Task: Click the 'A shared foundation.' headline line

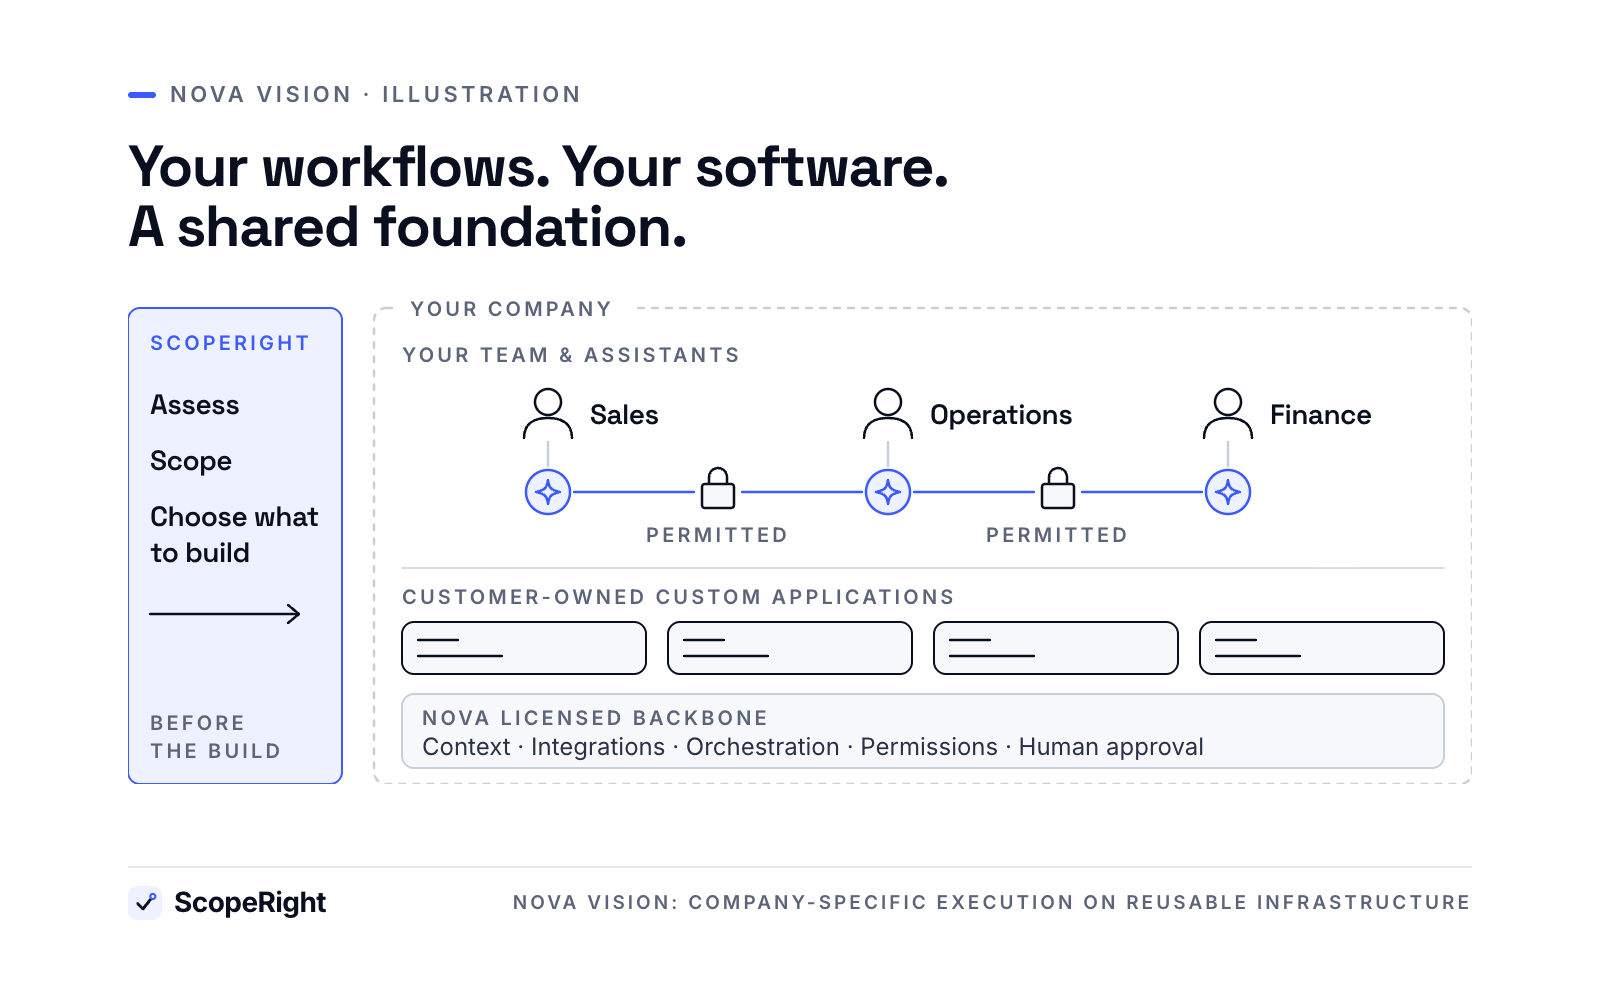Action: coord(408,227)
